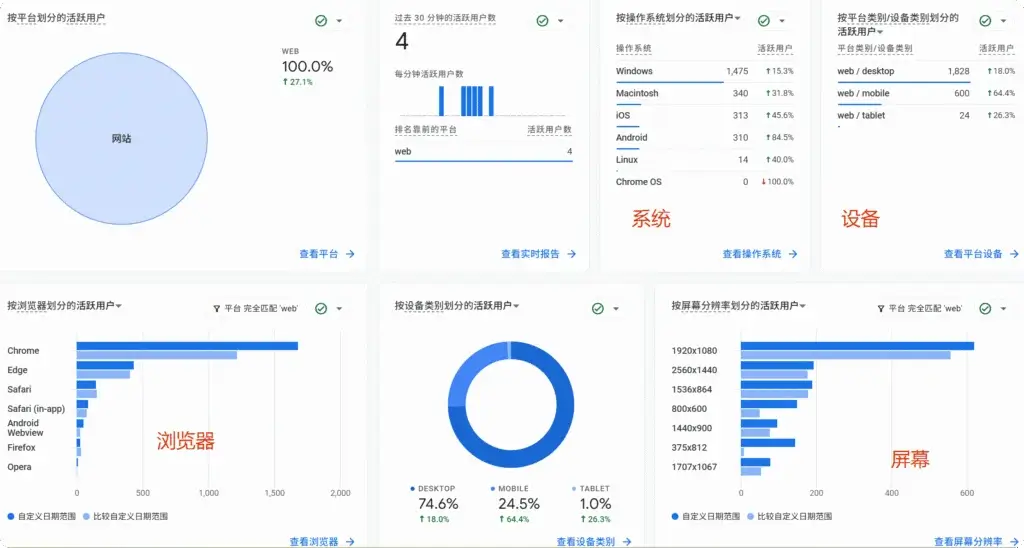Open the check-icon dropdown arrow on 操作系统 card
Screen dimensions: 1024x548
click(x=782, y=21)
